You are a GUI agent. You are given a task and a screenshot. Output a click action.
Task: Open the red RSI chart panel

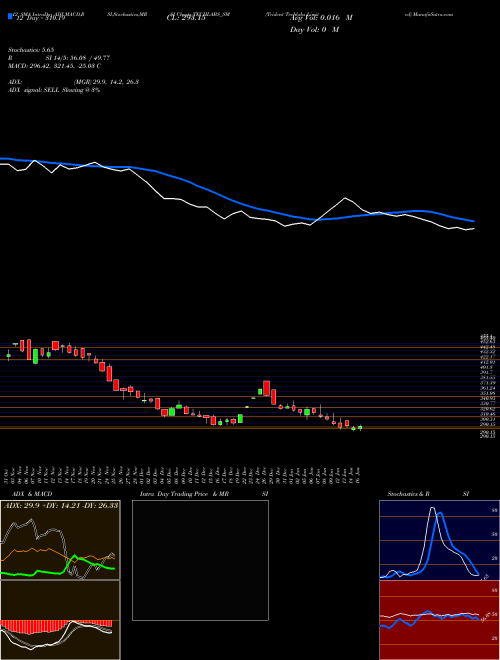pos(439,620)
